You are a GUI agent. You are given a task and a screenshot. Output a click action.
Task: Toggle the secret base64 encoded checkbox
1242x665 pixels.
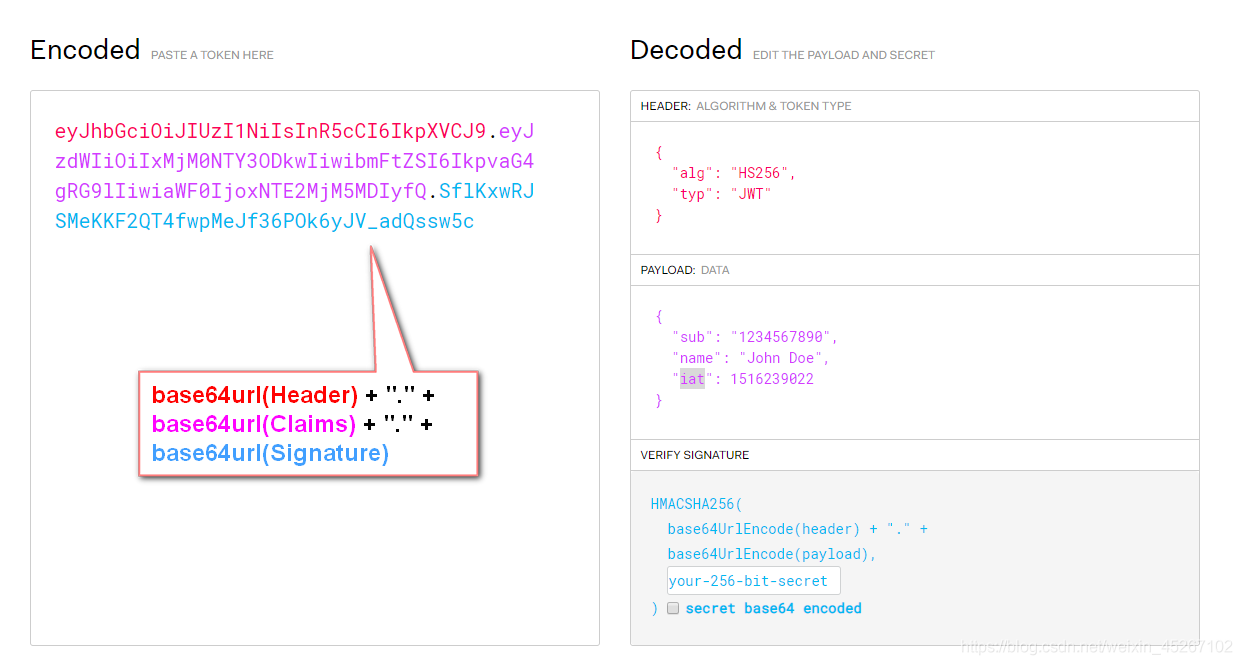673,608
